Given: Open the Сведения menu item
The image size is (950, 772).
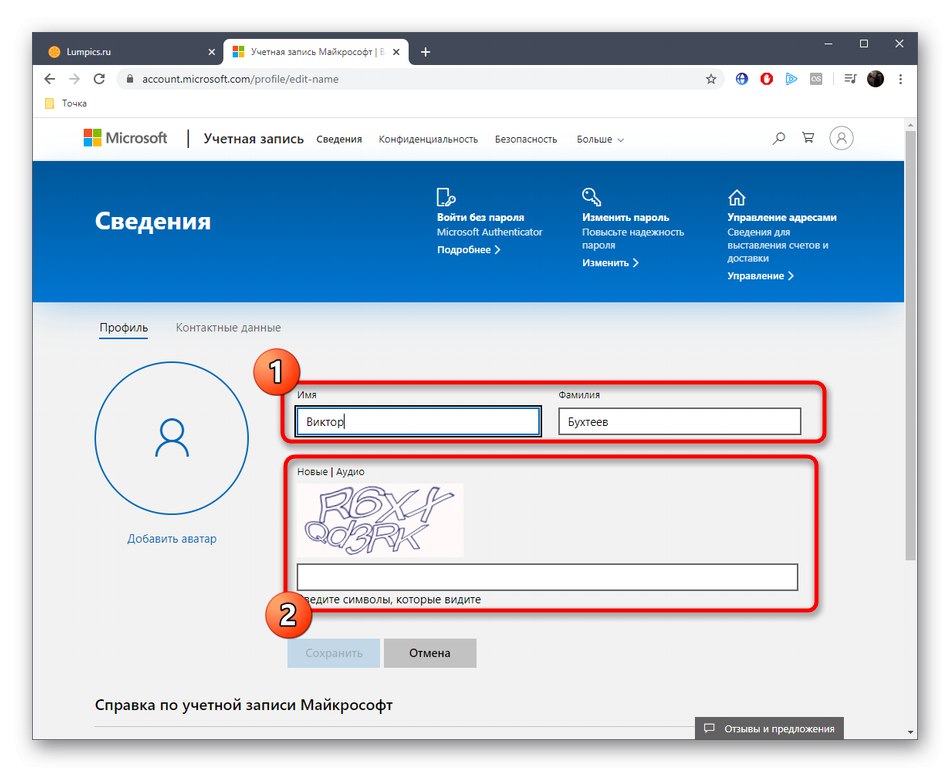Looking at the screenshot, I should [339, 139].
